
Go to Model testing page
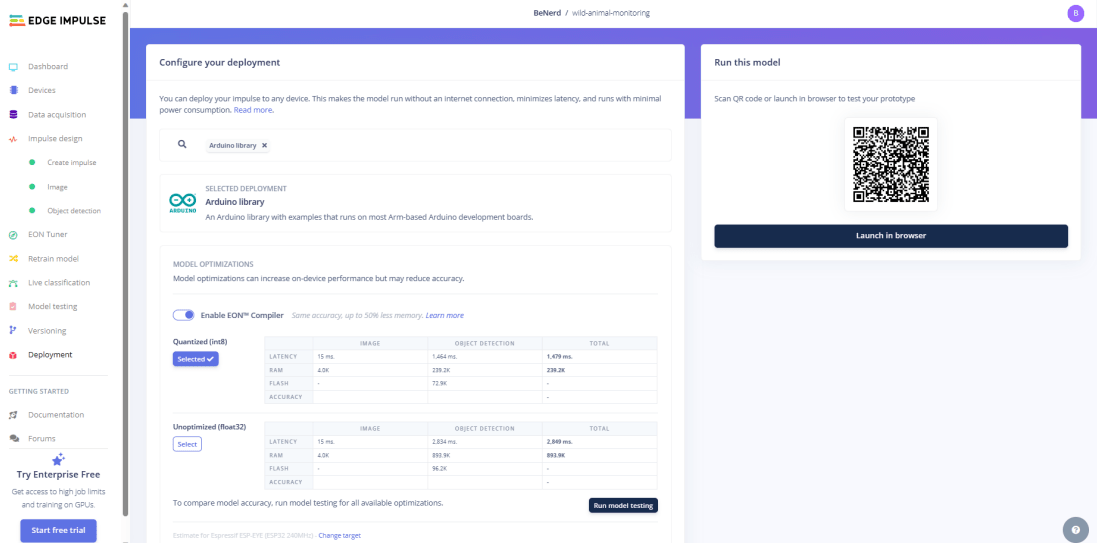click(52, 306)
